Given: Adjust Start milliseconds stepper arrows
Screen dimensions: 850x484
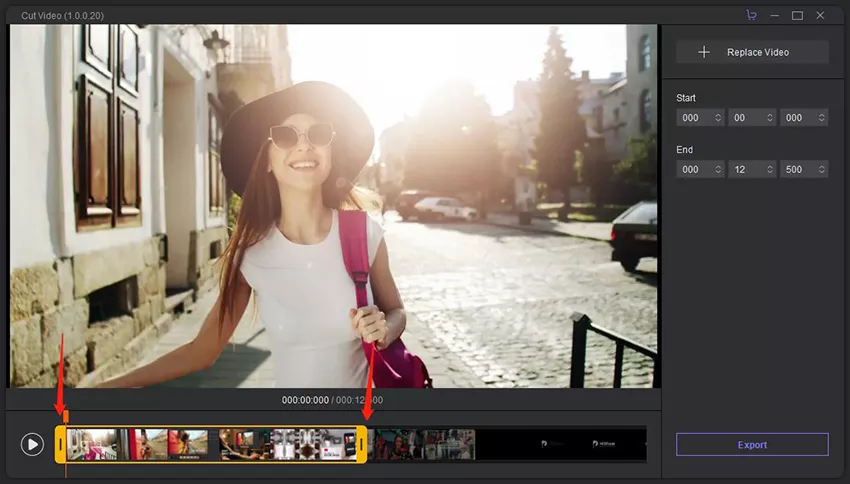Looking at the screenshot, I should (822, 118).
